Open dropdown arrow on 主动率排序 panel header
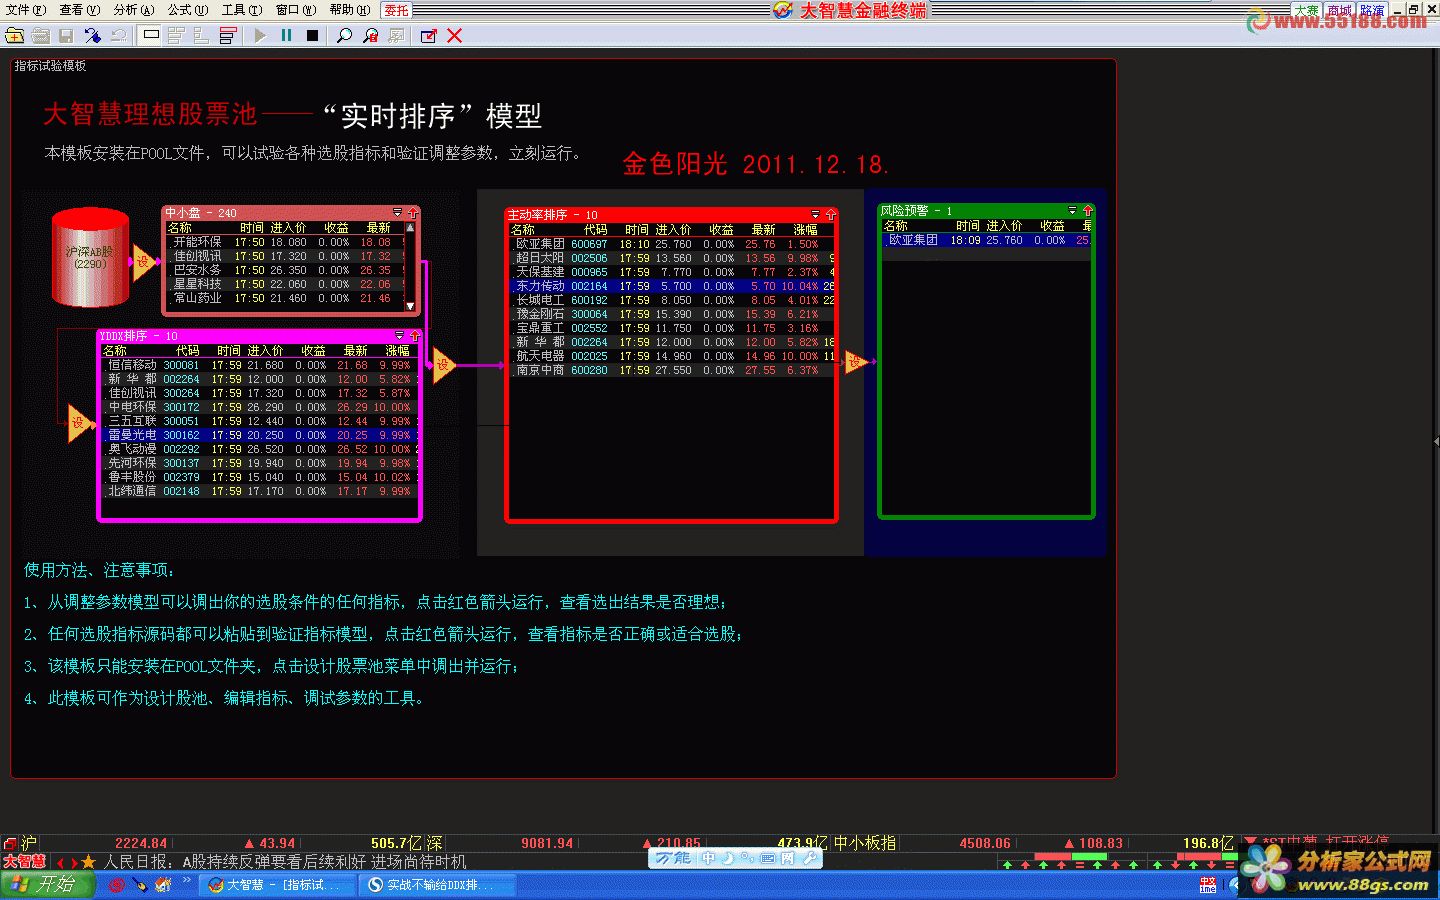This screenshot has height=900, width=1440. [816, 215]
